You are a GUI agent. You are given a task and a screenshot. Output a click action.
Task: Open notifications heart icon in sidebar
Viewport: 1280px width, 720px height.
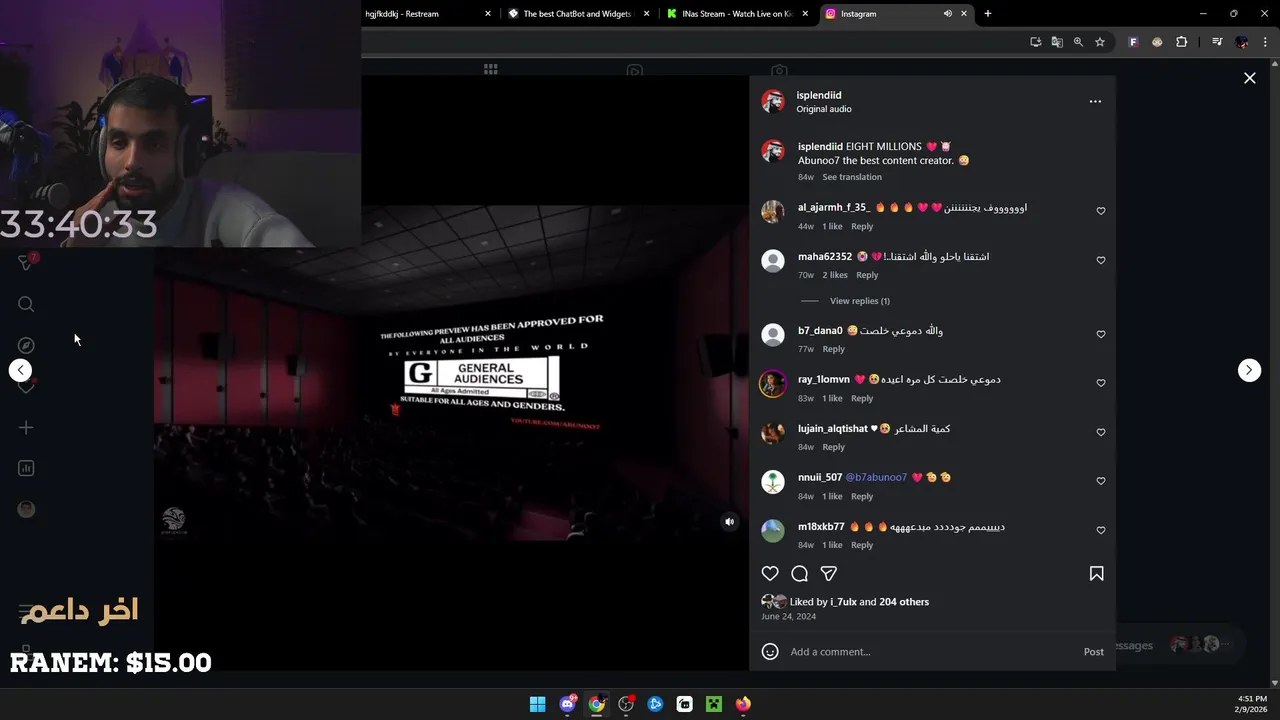tap(26, 386)
